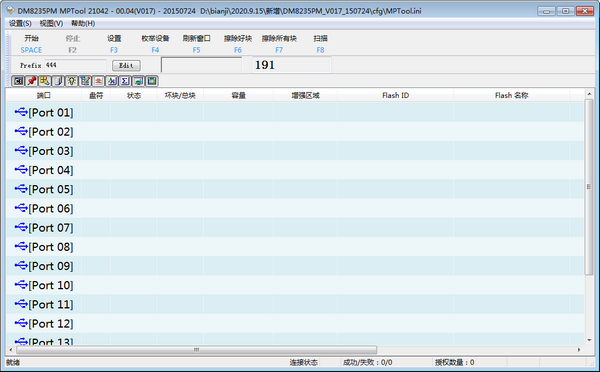Click the 扫描 F8 scan item
Viewport: 600px width, 372px height.
point(320,44)
